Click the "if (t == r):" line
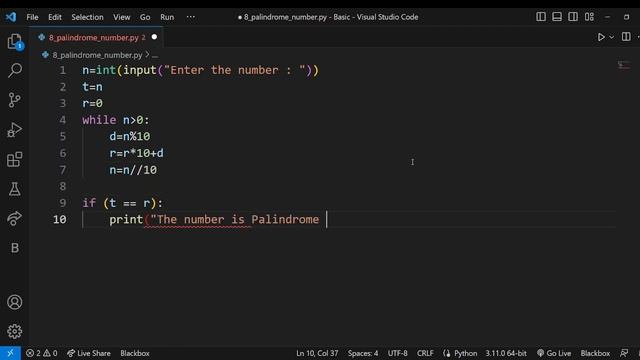The height and width of the screenshot is (360, 640). pyautogui.click(x=122, y=203)
